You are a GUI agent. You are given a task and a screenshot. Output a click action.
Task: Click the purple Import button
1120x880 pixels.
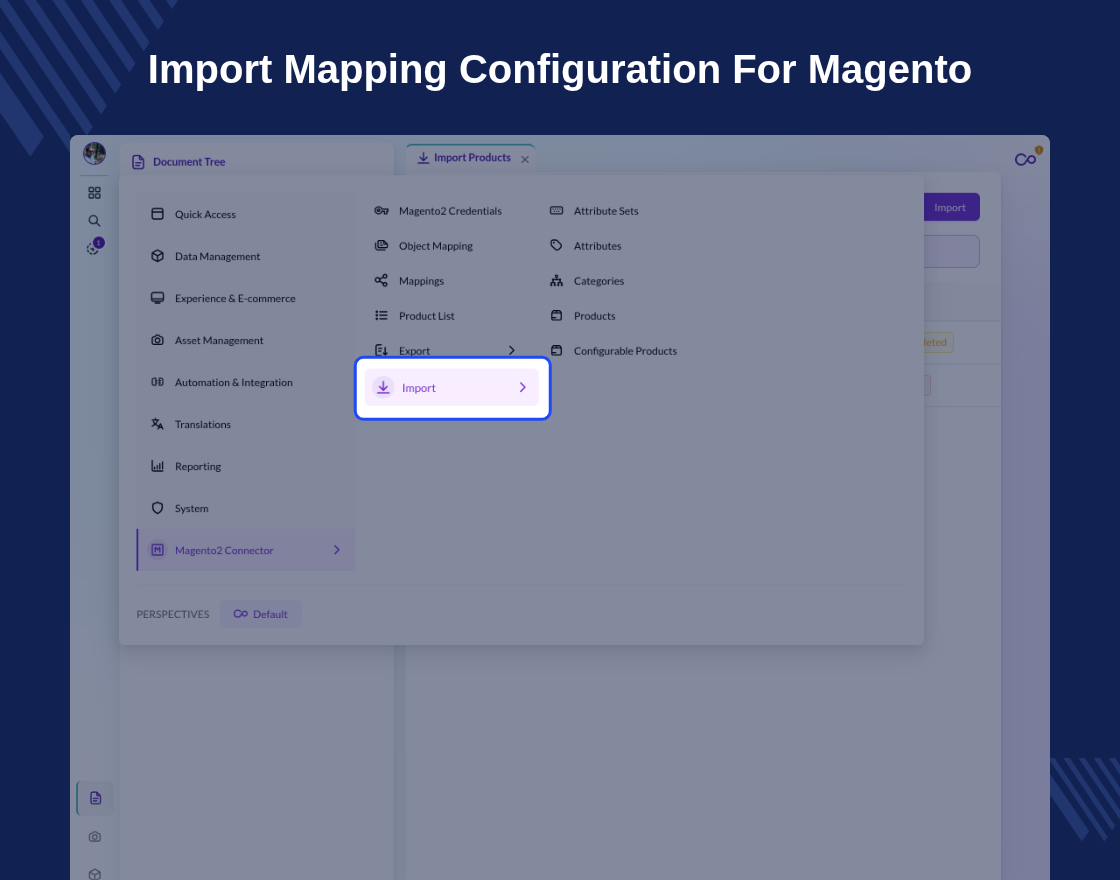coord(951,207)
